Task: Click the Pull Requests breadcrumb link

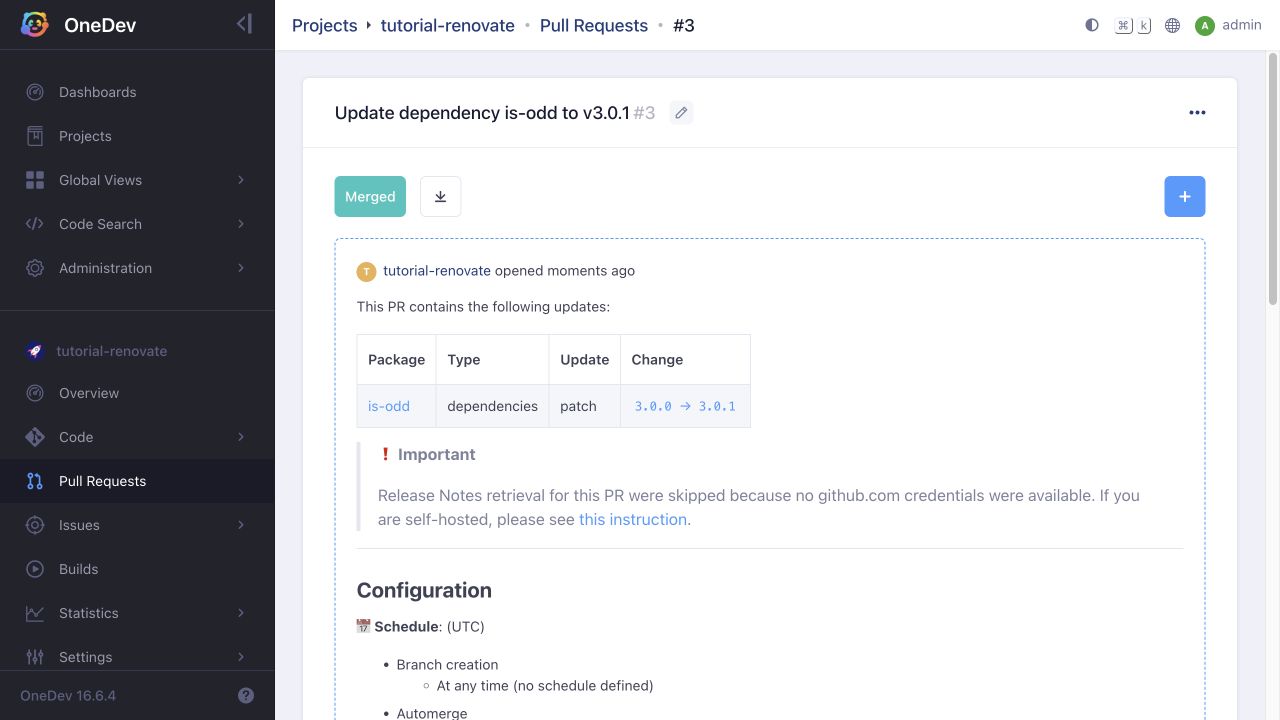Action: [594, 26]
